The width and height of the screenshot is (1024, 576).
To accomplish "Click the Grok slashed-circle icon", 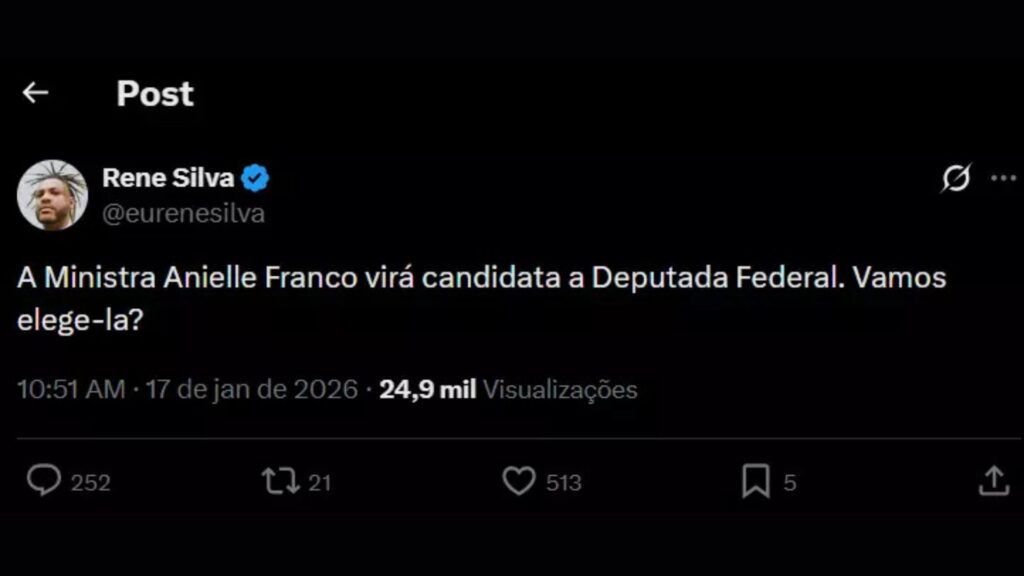I will [956, 179].
